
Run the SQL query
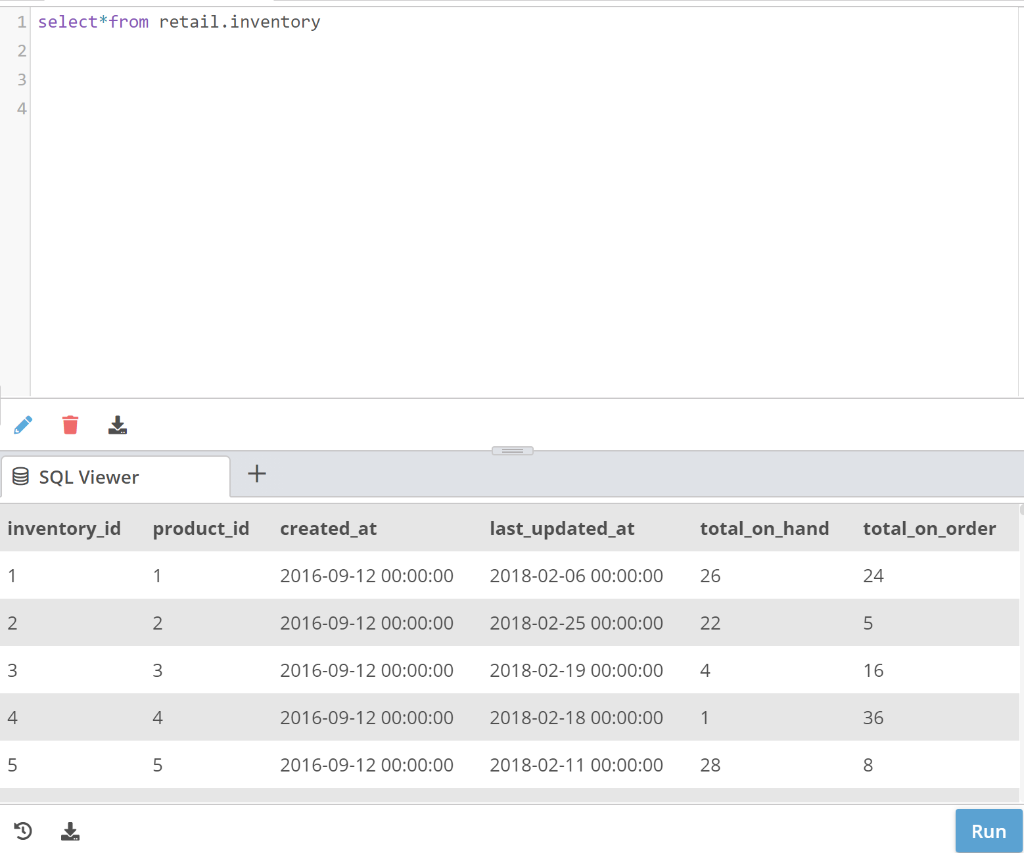[988, 831]
